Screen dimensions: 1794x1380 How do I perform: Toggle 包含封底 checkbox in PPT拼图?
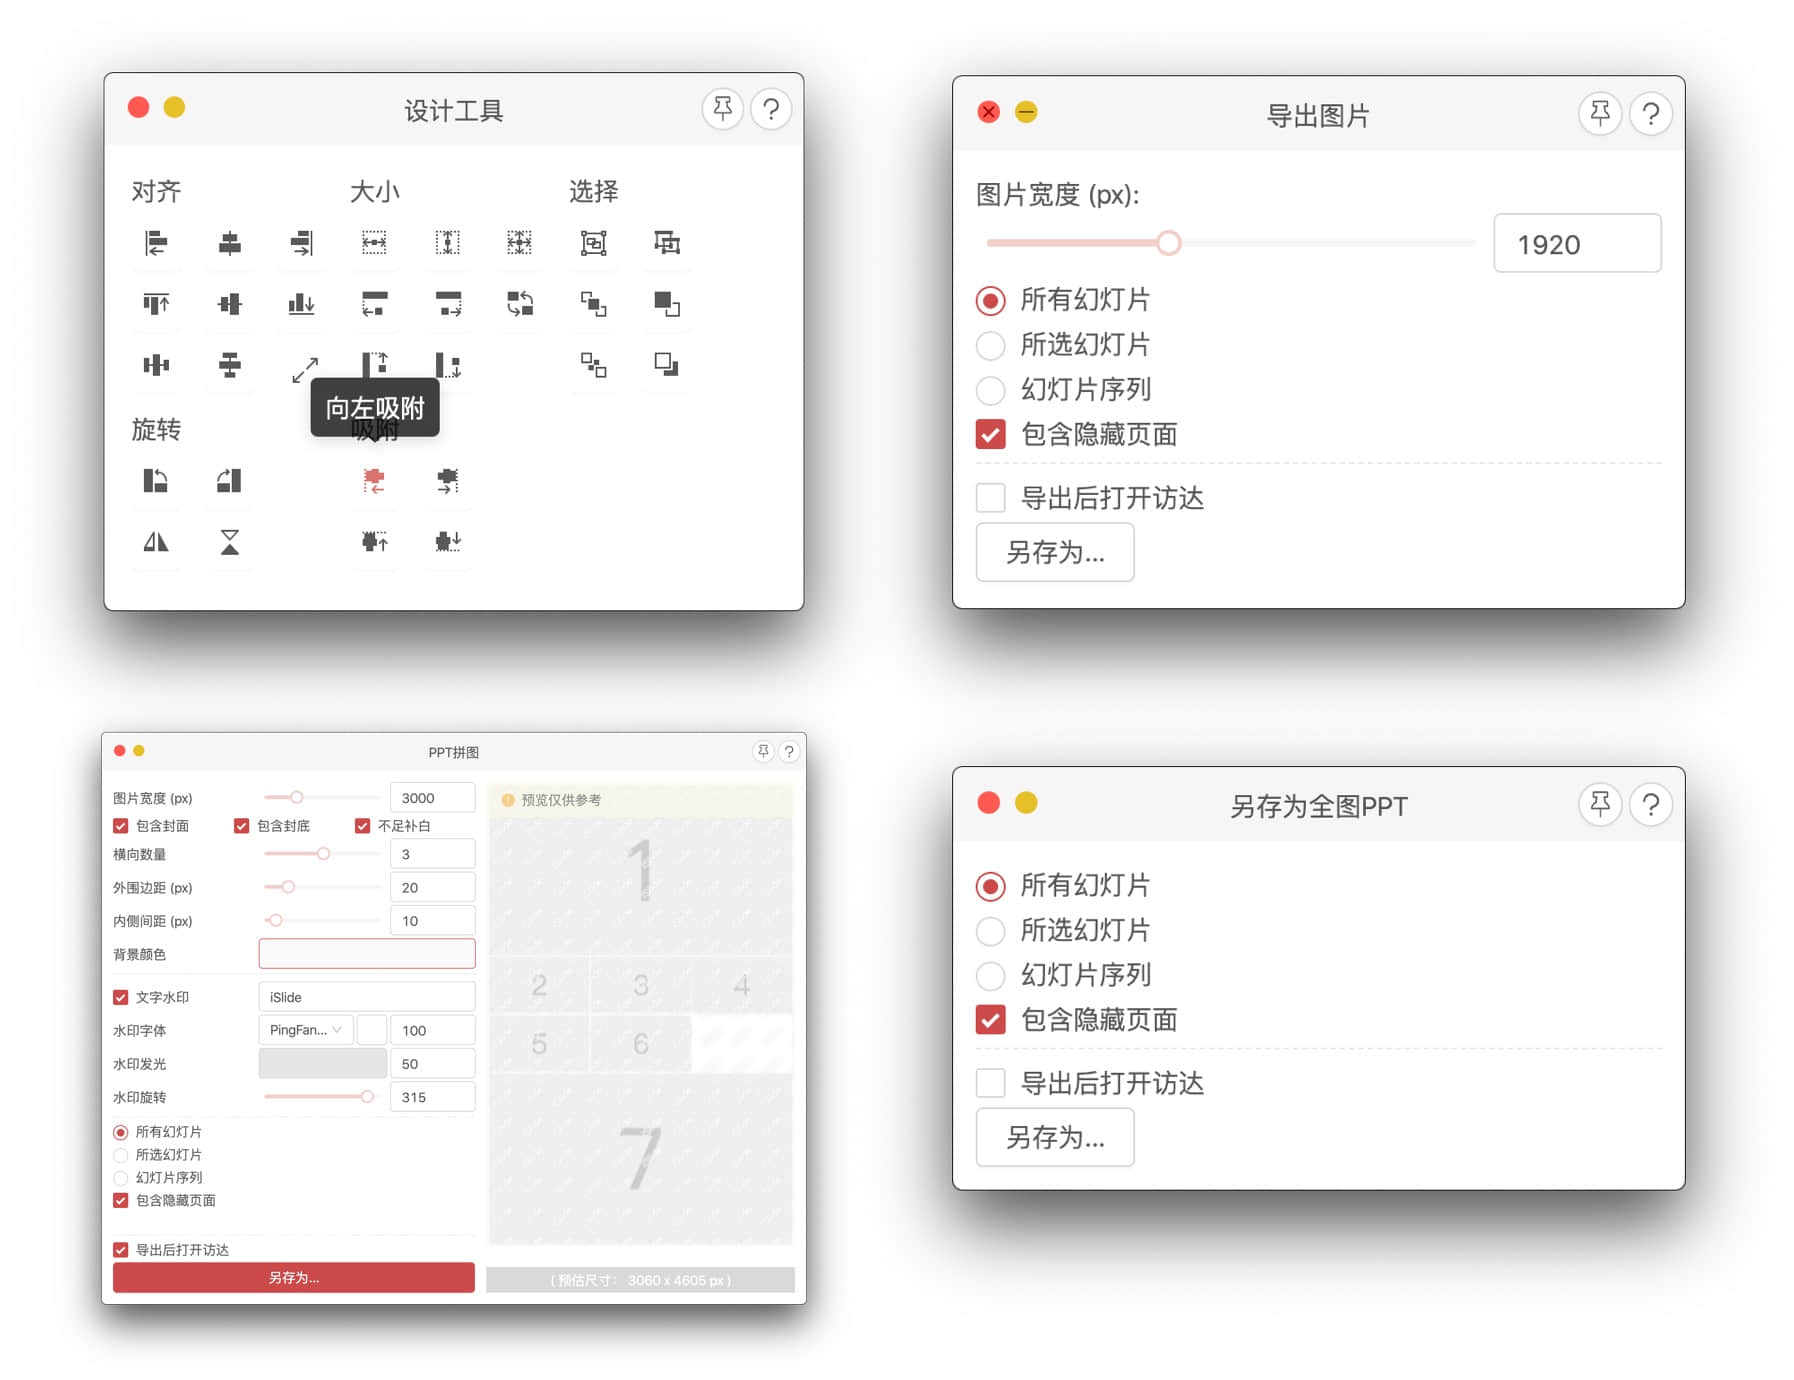click(241, 826)
